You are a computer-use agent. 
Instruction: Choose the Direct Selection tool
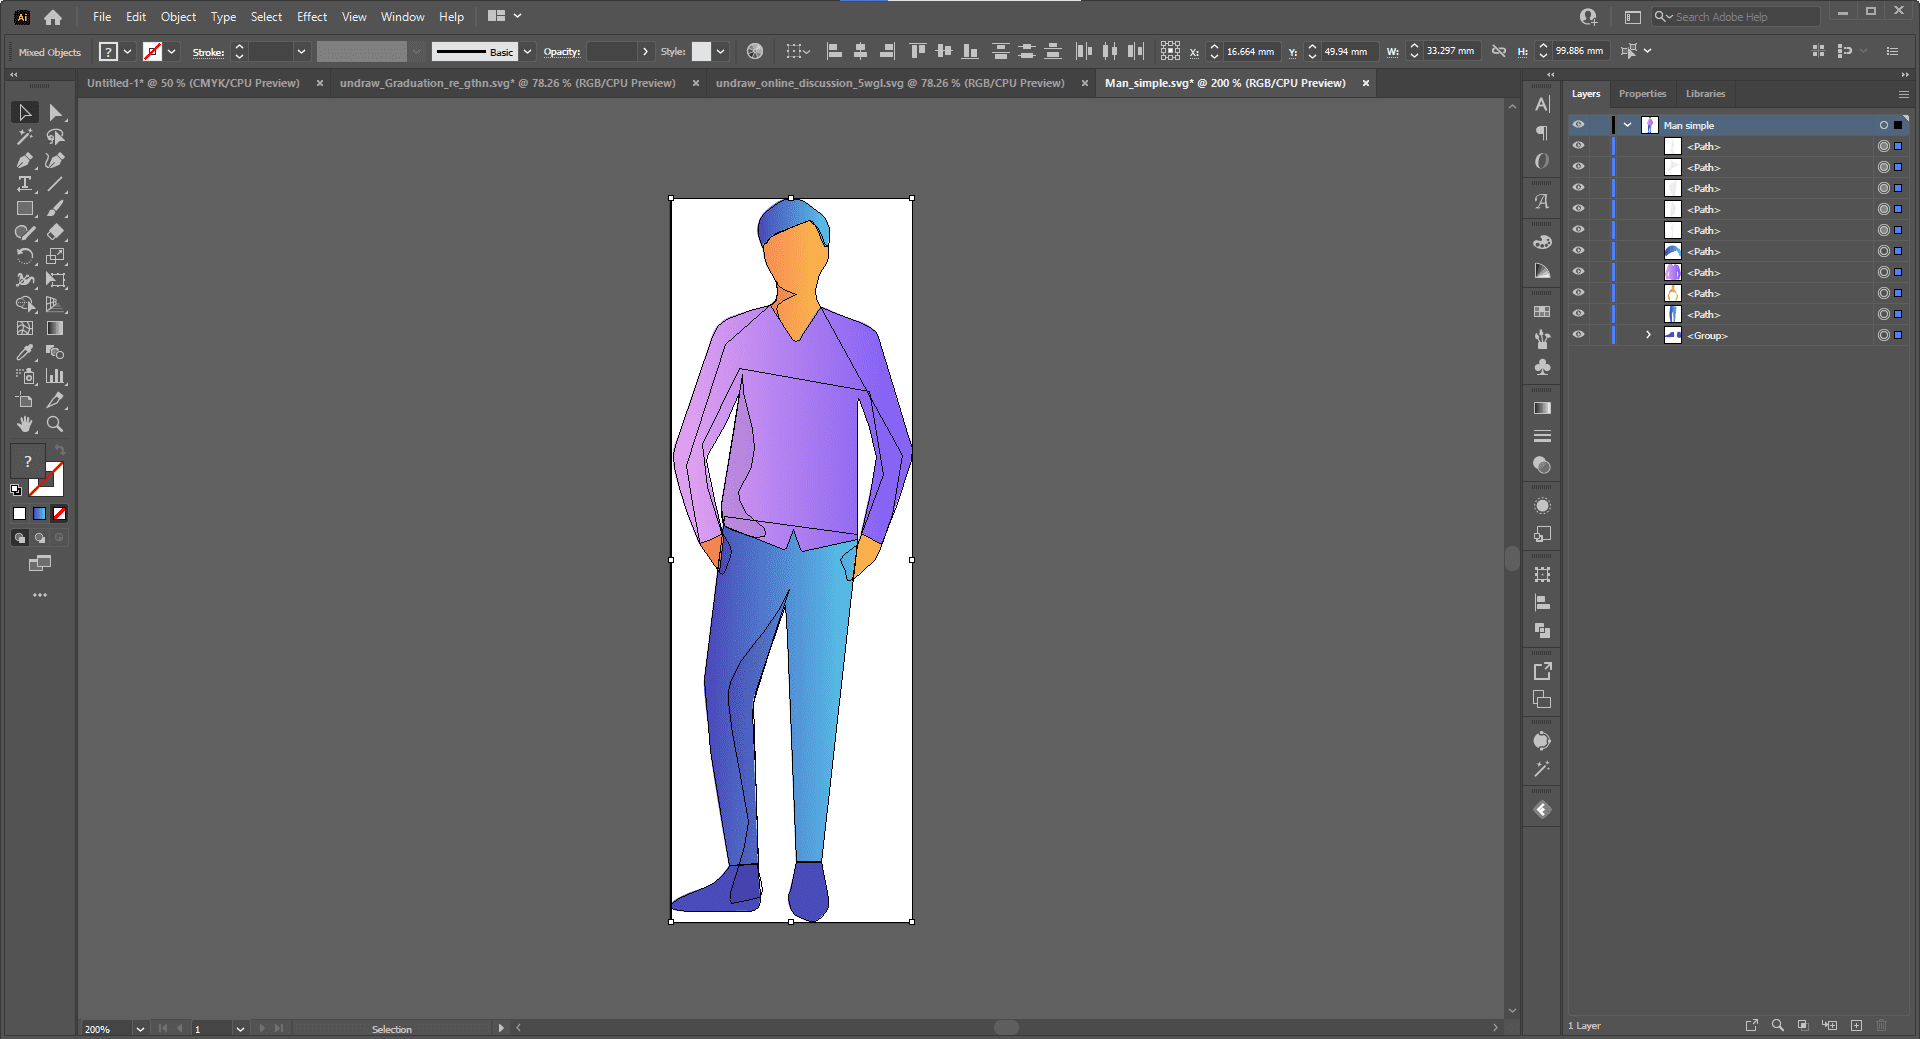point(55,113)
